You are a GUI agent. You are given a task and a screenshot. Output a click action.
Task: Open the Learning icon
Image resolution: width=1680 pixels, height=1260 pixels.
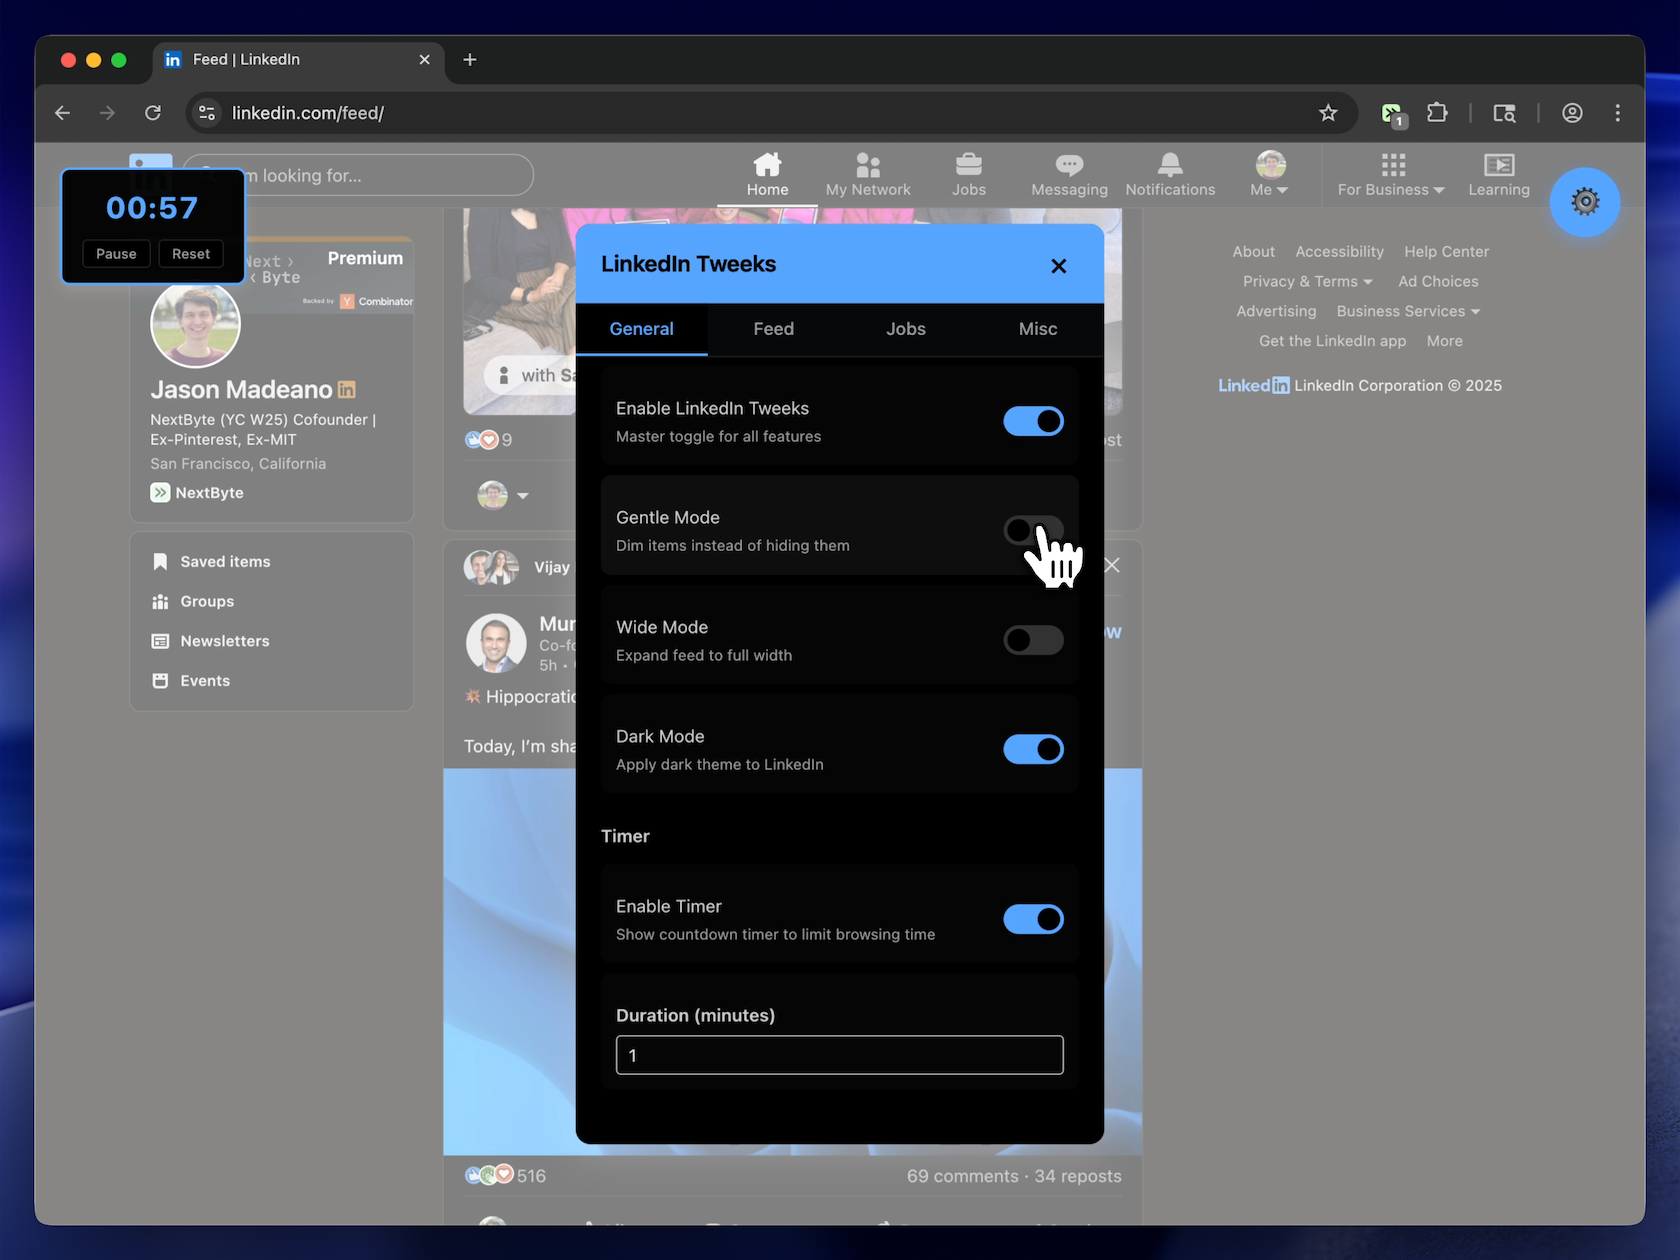click(1498, 172)
